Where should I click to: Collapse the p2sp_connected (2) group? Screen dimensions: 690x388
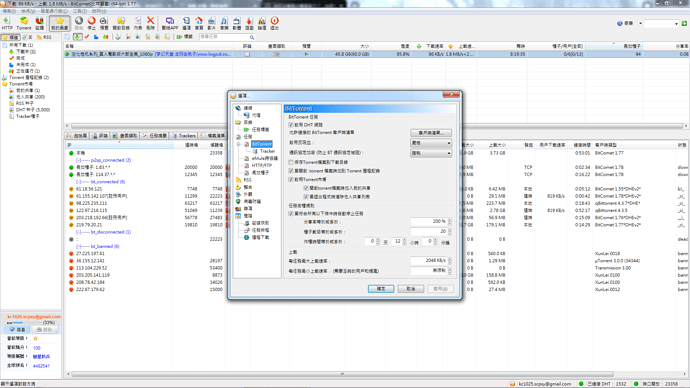[78, 160]
